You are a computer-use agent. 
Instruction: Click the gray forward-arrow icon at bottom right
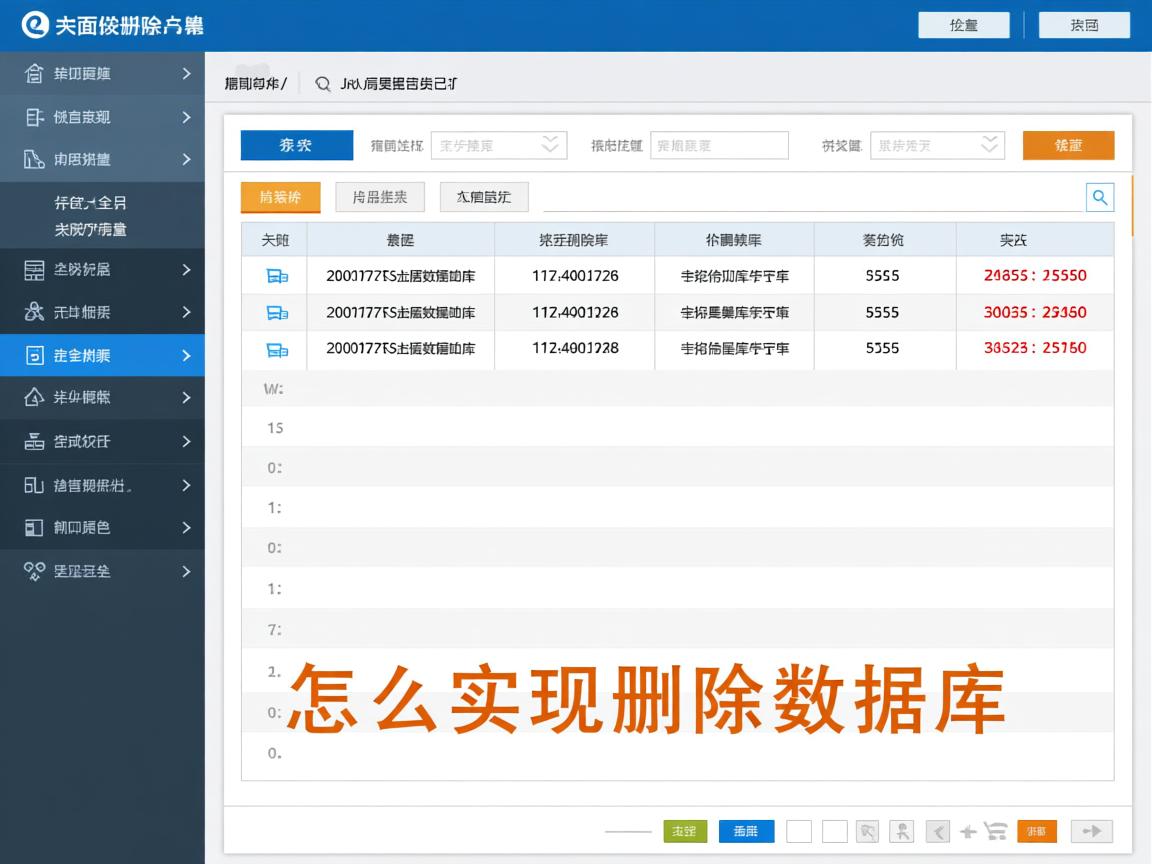click(1091, 831)
